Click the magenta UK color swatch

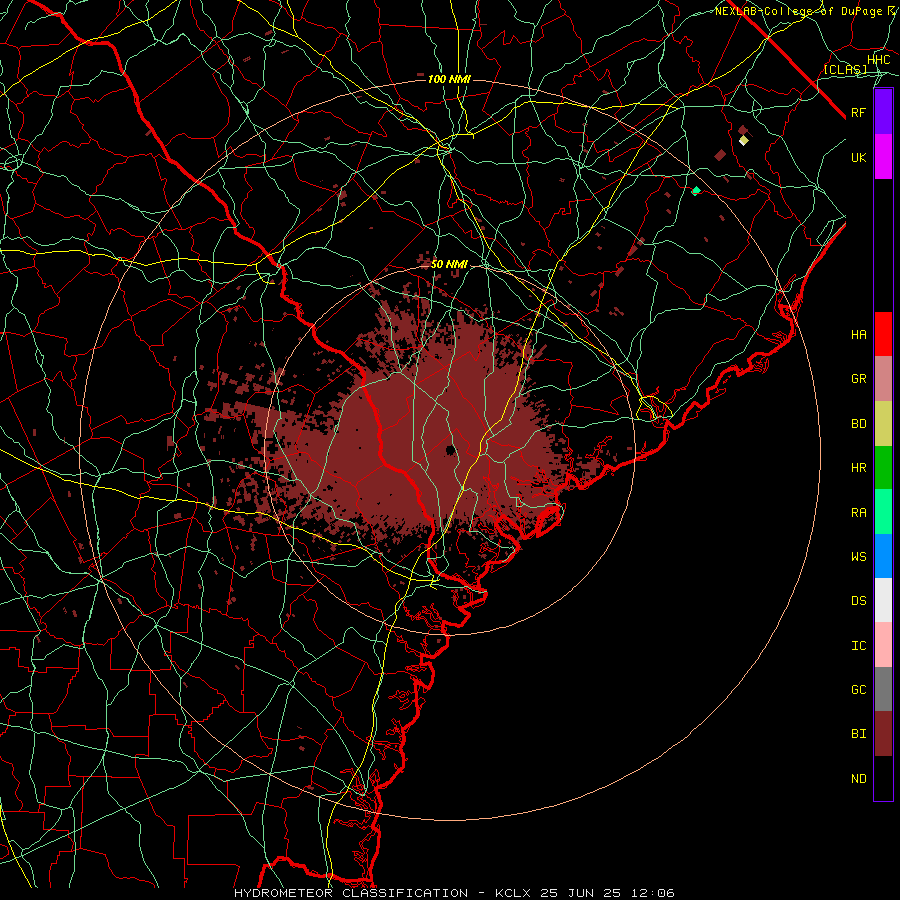coord(883,157)
